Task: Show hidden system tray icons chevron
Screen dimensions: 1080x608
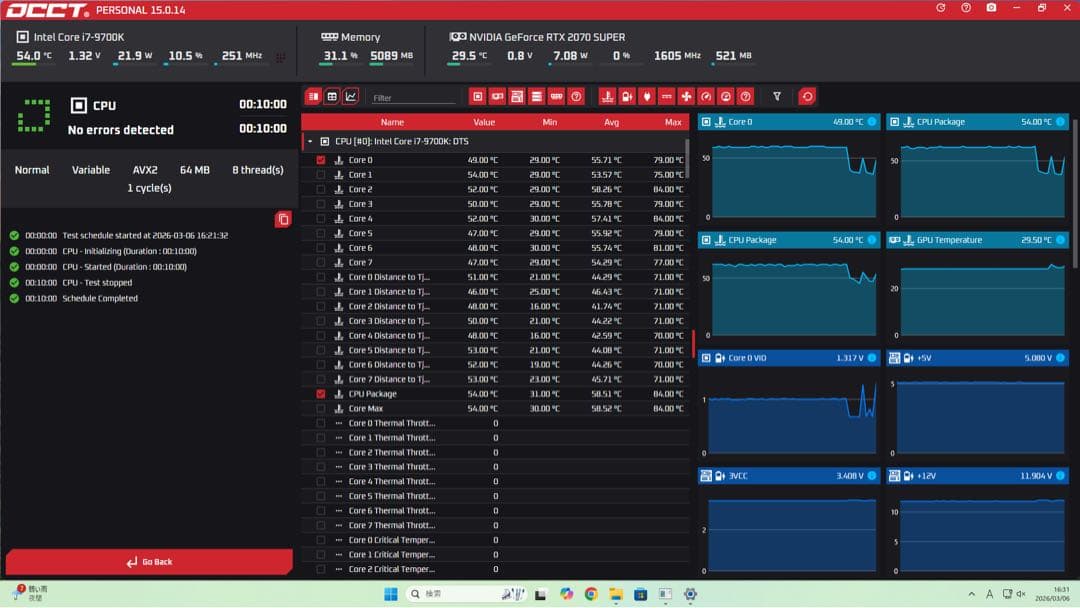Action: (x=971, y=594)
